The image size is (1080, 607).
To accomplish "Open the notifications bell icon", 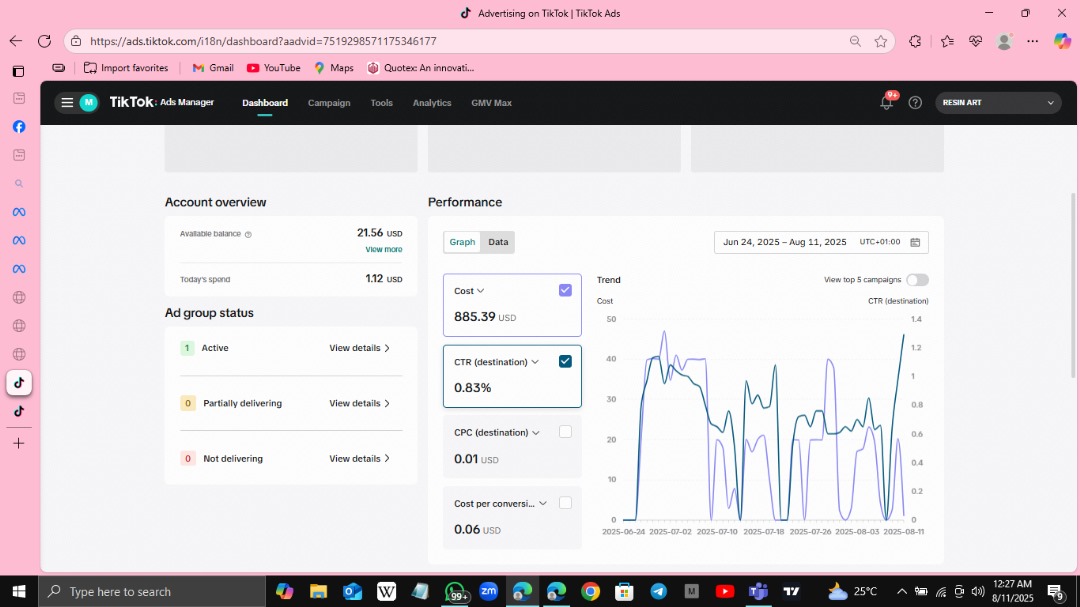I will coord(886,102).
